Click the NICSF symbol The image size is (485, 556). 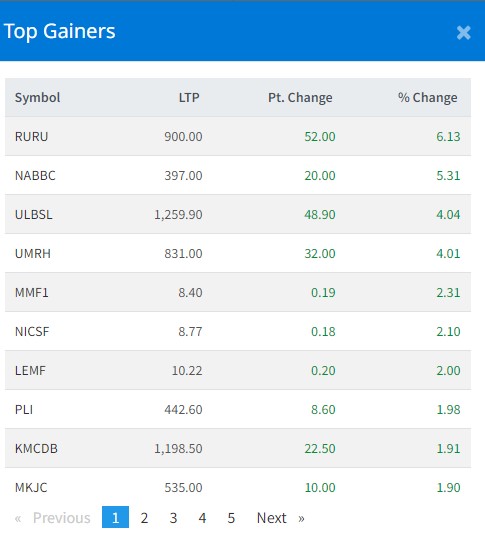click(x=32, y=332)
